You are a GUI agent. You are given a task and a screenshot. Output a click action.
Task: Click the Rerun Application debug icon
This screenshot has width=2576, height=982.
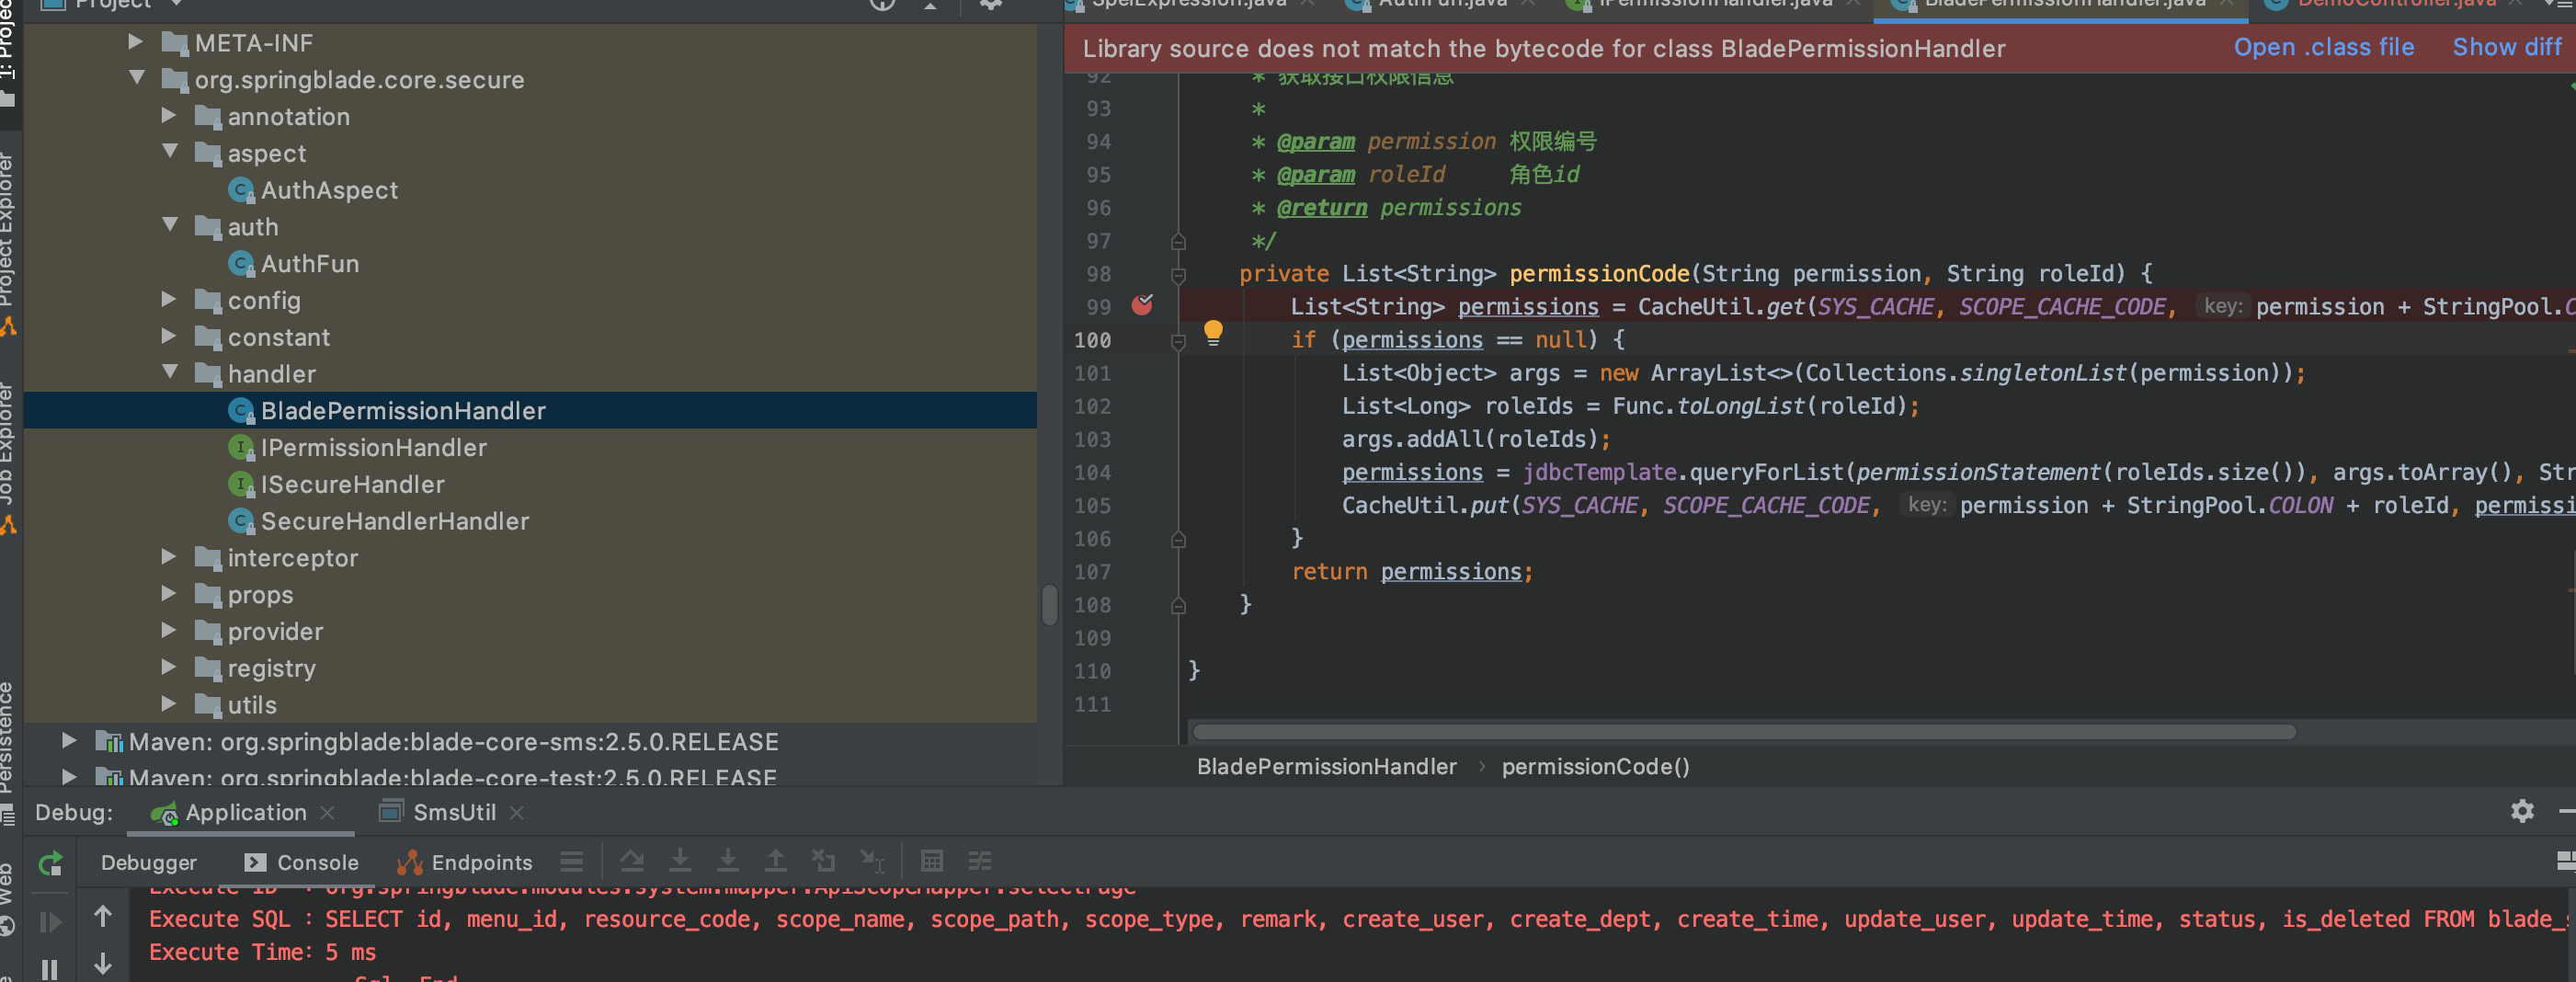[x=50, y=862]
